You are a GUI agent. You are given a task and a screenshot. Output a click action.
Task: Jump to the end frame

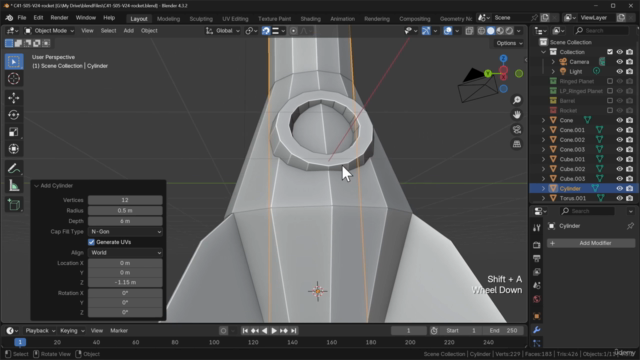[x=293, y=331]
